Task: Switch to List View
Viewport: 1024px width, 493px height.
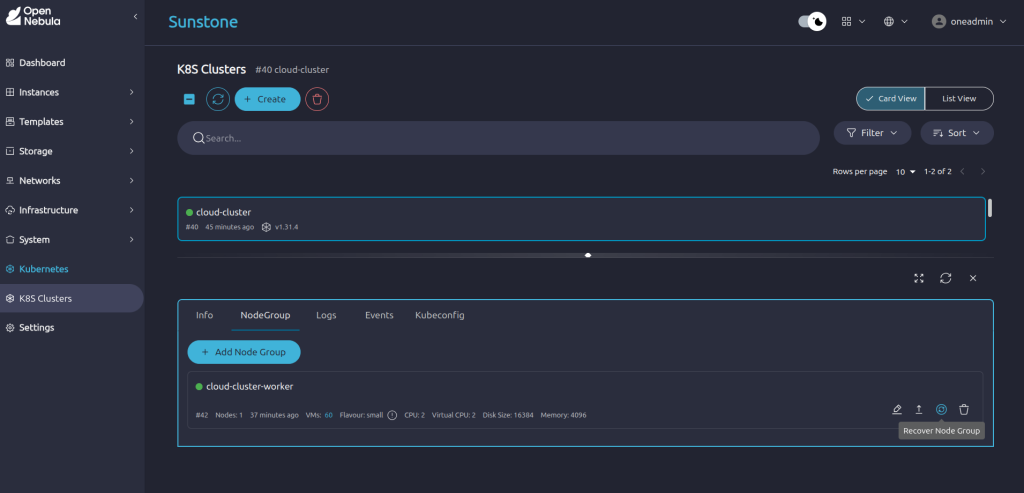Action: click(959, 99)
